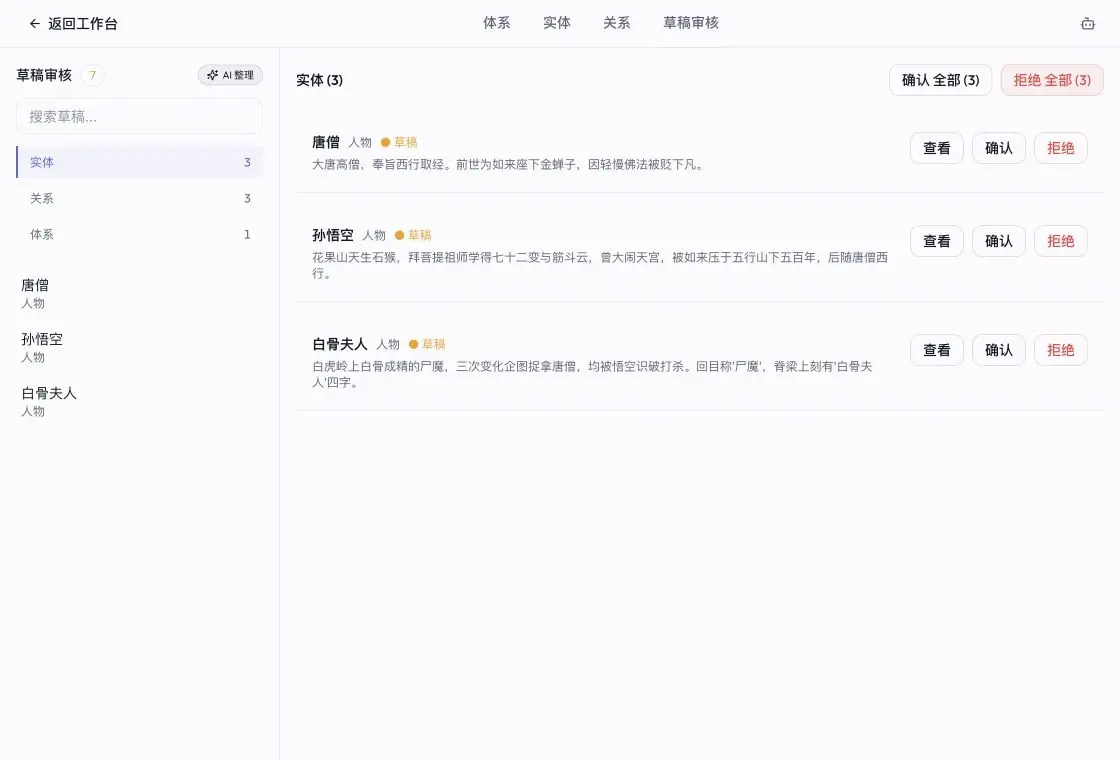
Task: View the 唐僧 draft via 查看
Action: [936, 148]
